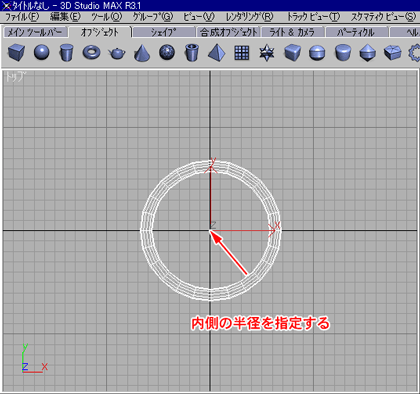Open the 編集(E) menu

point(65,17)
